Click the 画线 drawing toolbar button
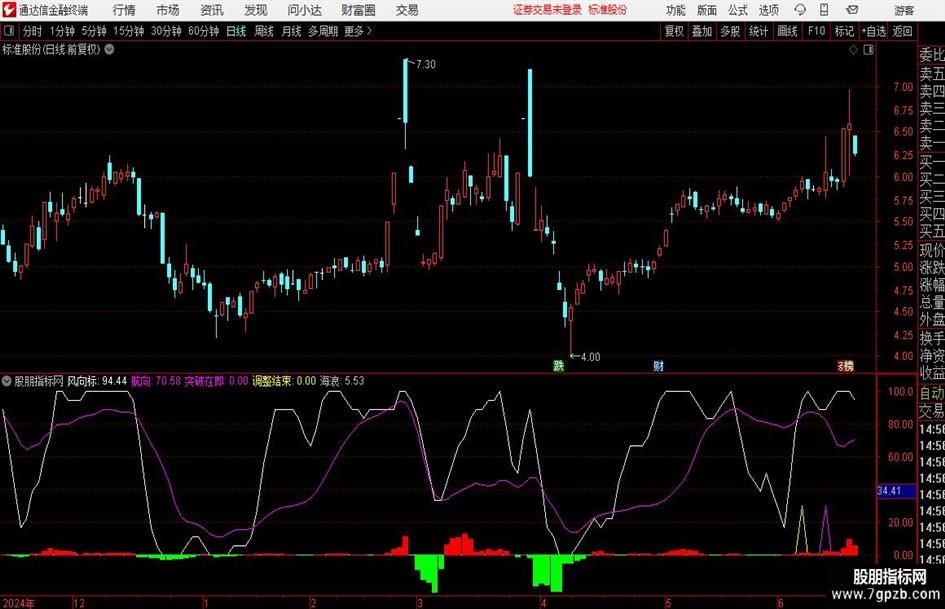The width and height of the screenshot is (945, 609). click(x=787, y=31)
